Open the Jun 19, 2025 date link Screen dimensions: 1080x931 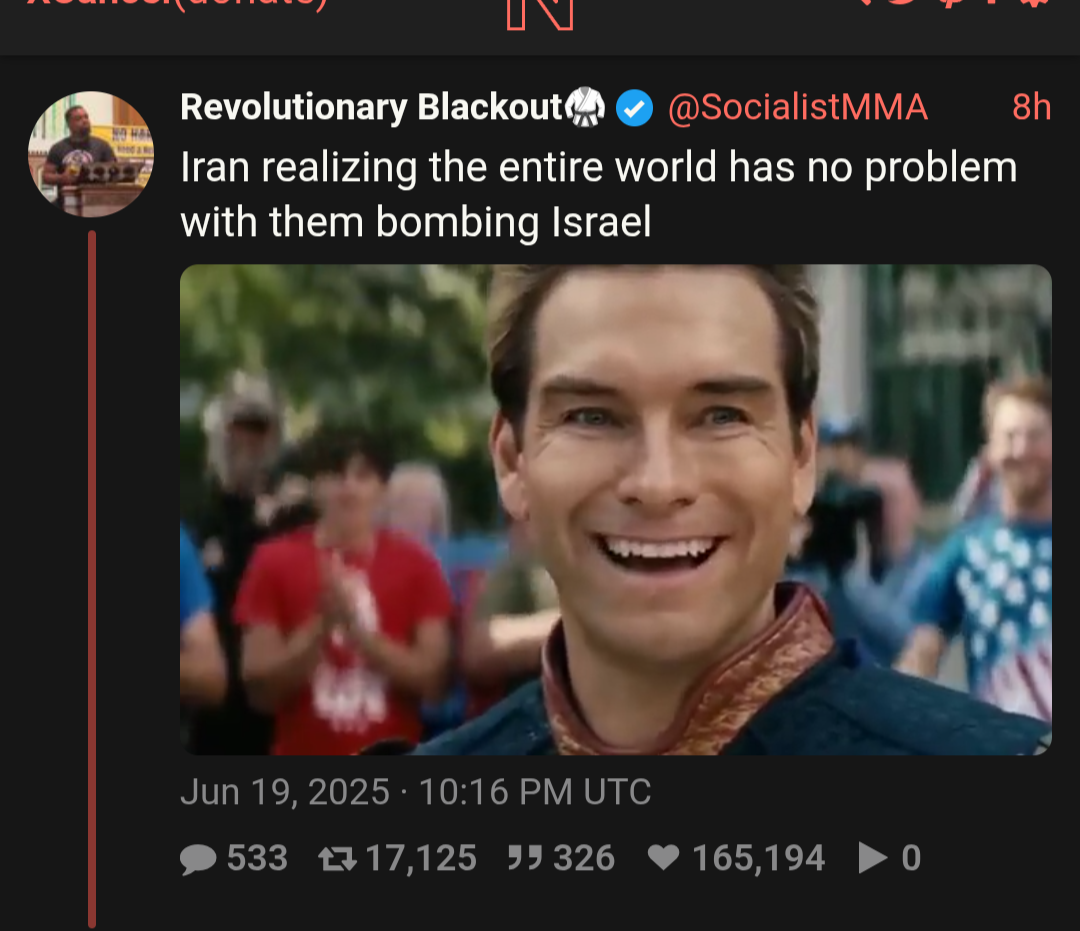click(x=415, y=792)
